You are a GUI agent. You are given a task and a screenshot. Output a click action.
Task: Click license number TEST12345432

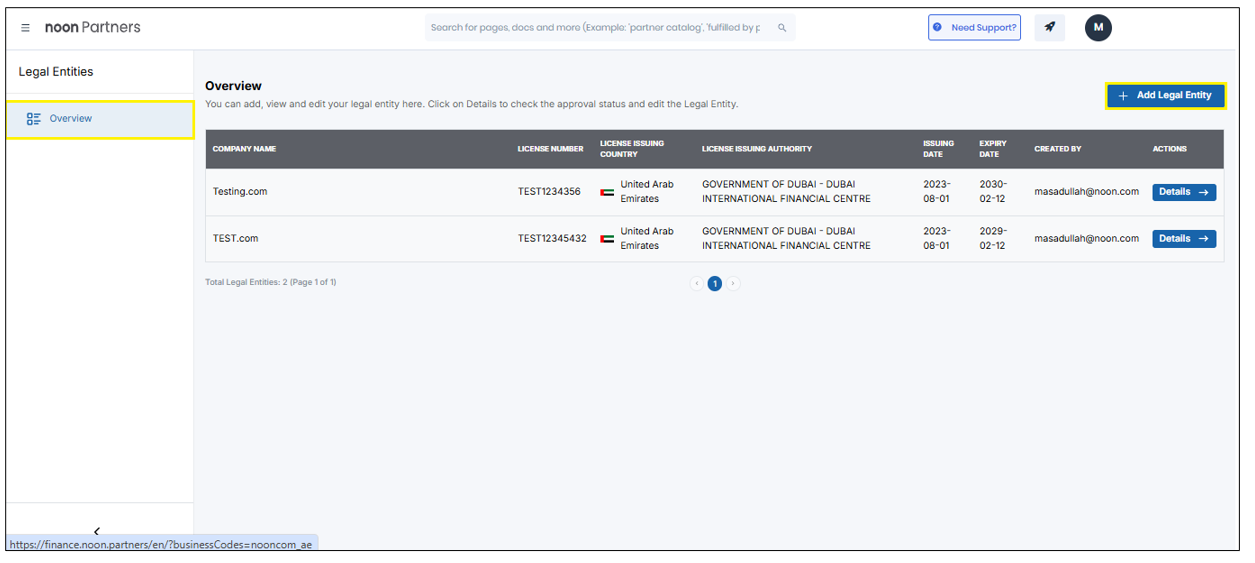(552, 239)
